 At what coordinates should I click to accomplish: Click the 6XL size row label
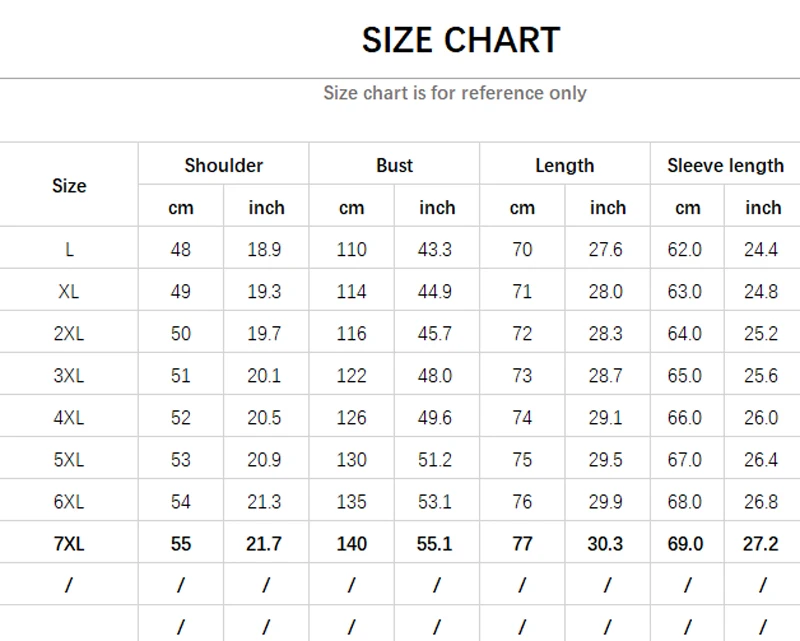point(69,502)
